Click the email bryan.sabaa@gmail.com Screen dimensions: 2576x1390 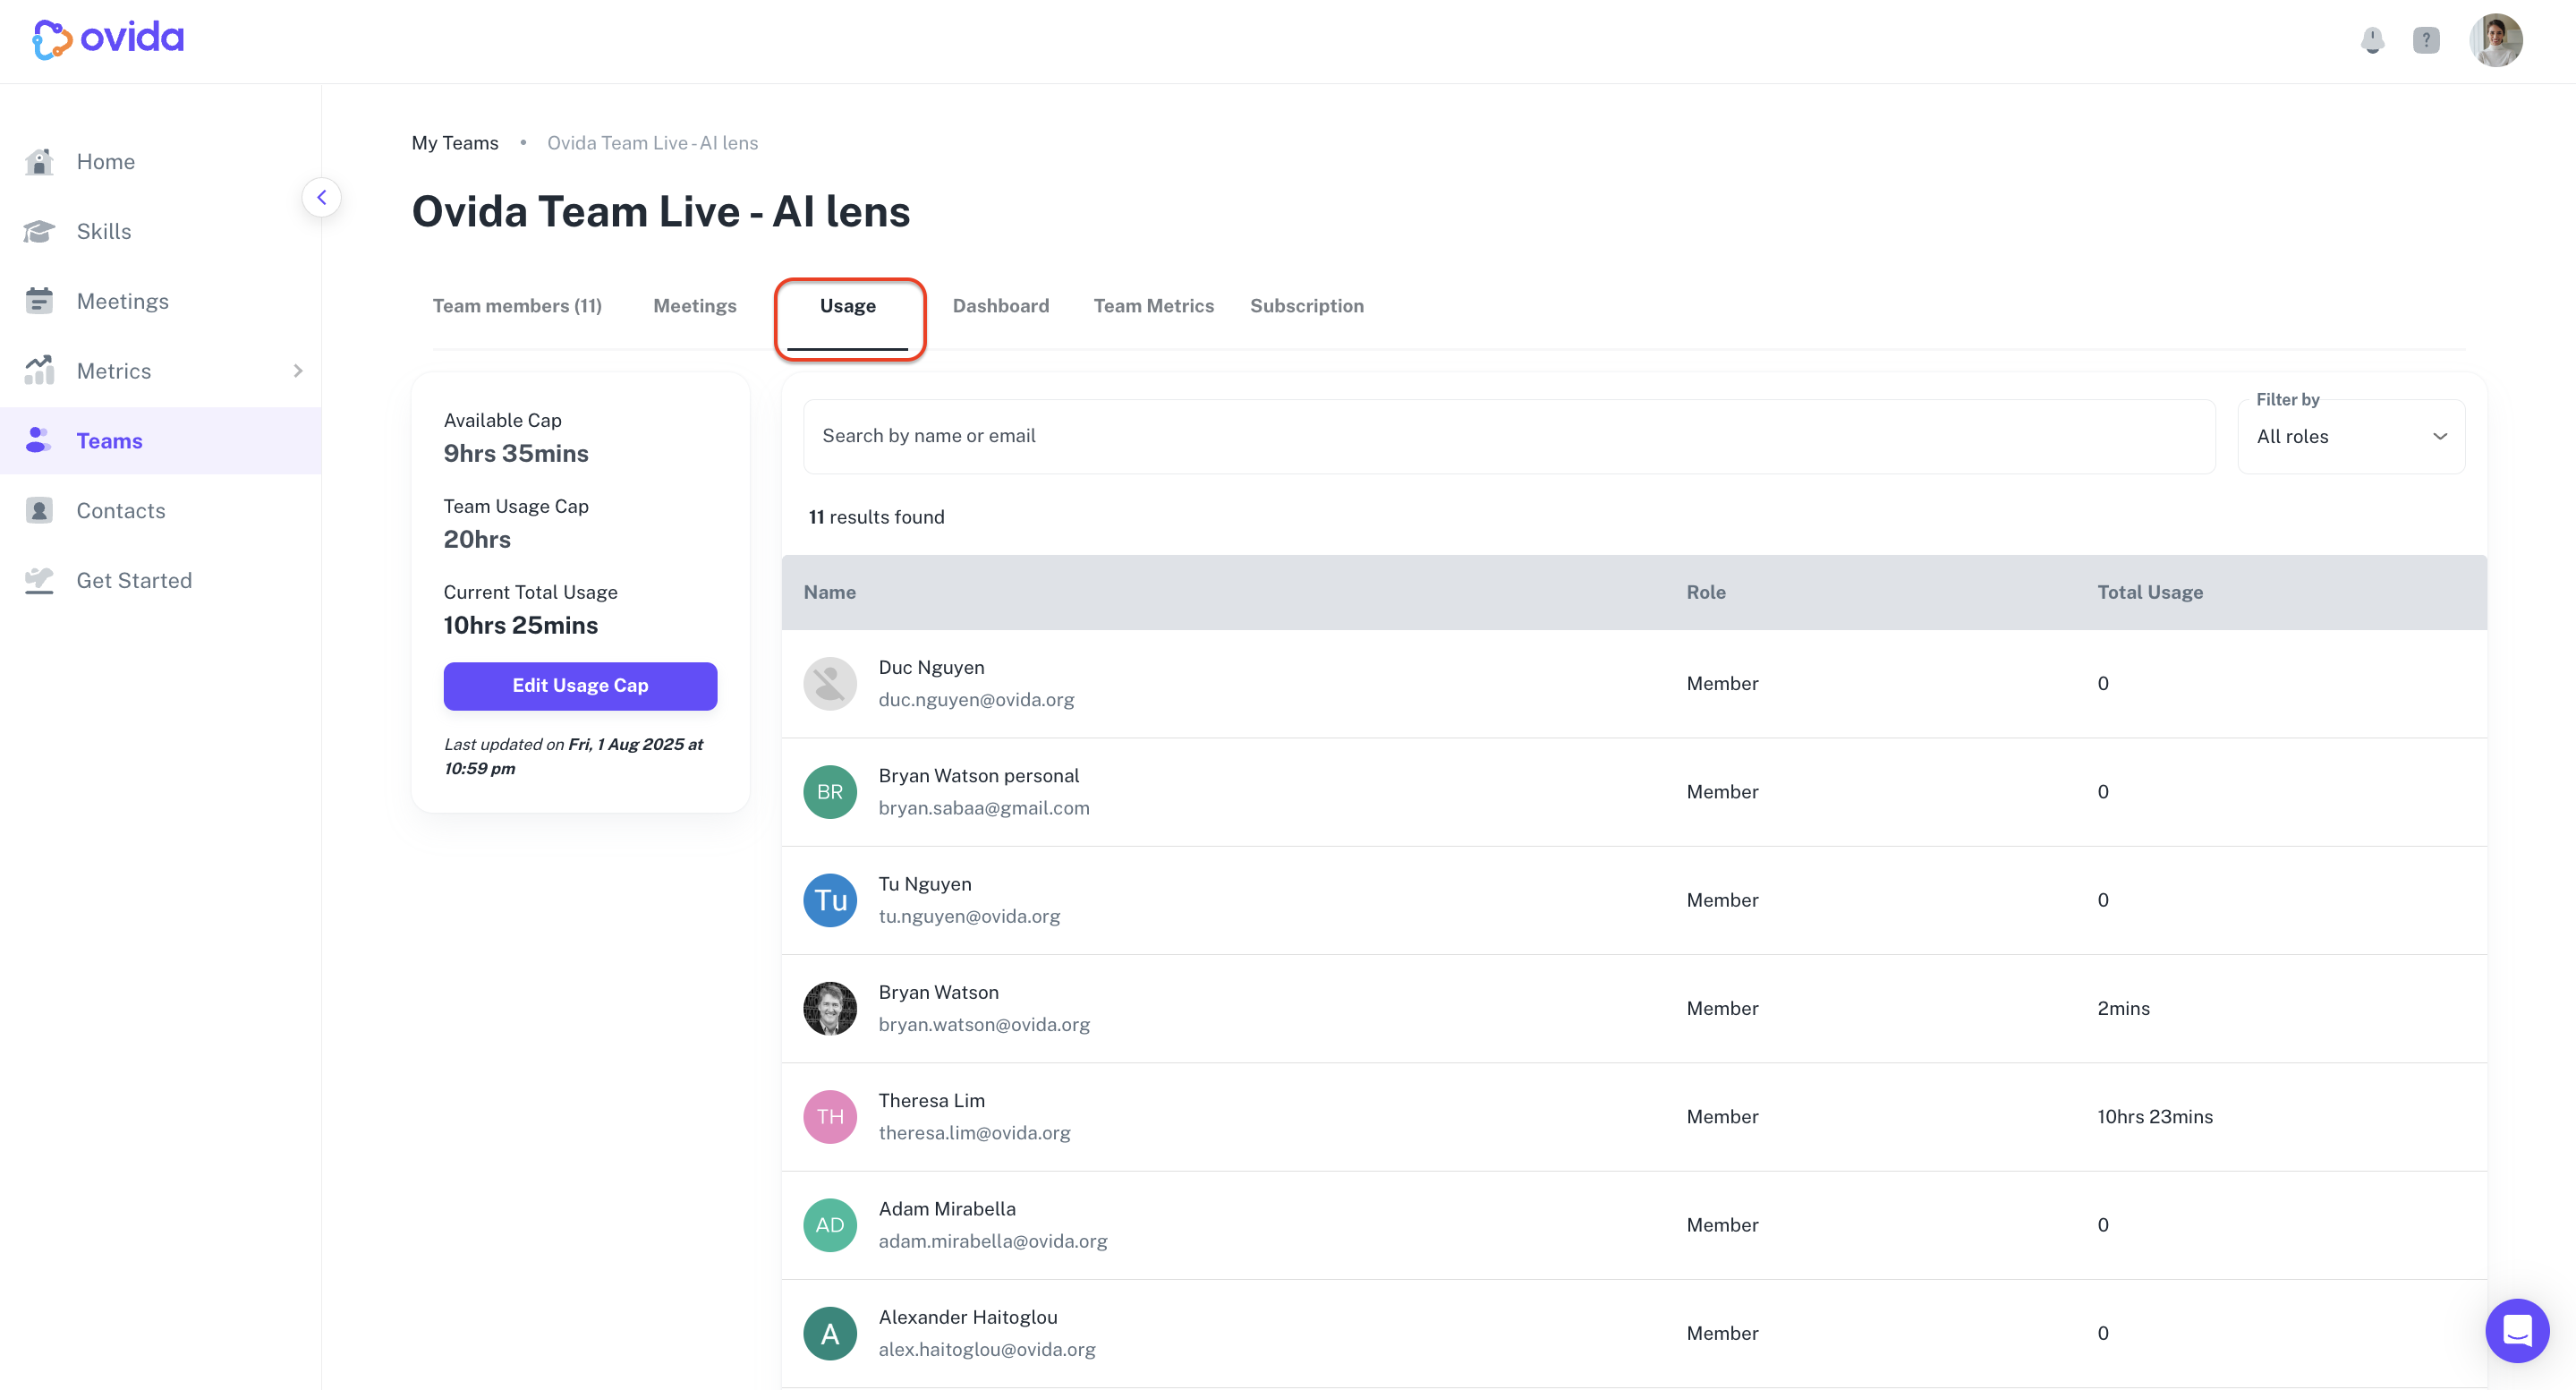(x=984, y=808)
